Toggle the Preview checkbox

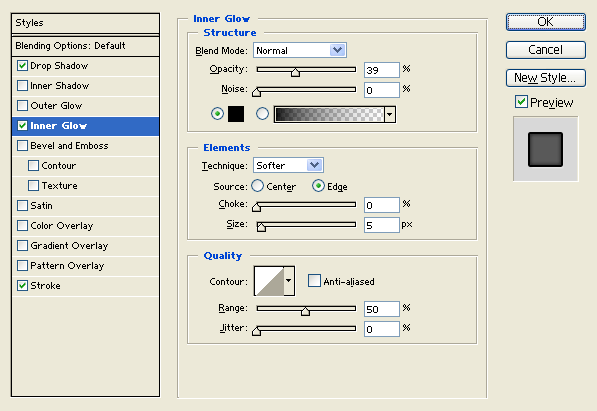click(521, 102)
